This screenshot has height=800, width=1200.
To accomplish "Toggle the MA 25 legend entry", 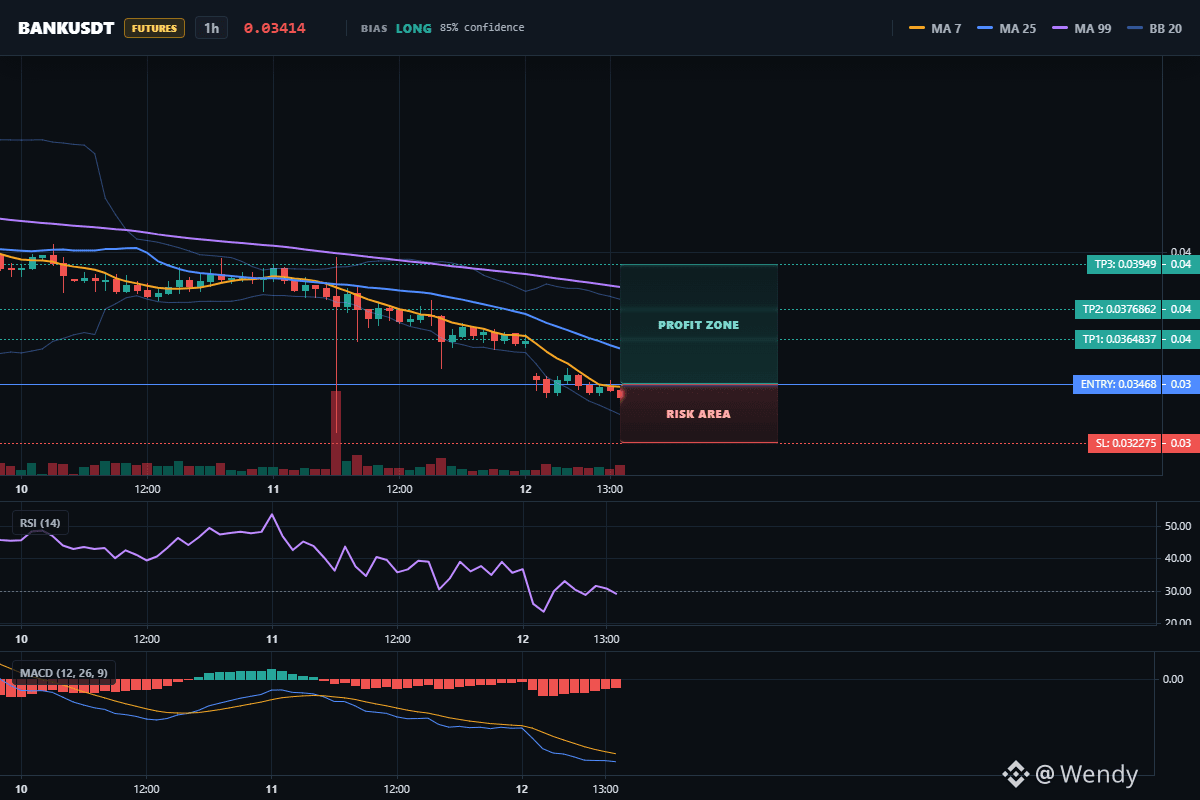I will click(x=1006, y=28).
